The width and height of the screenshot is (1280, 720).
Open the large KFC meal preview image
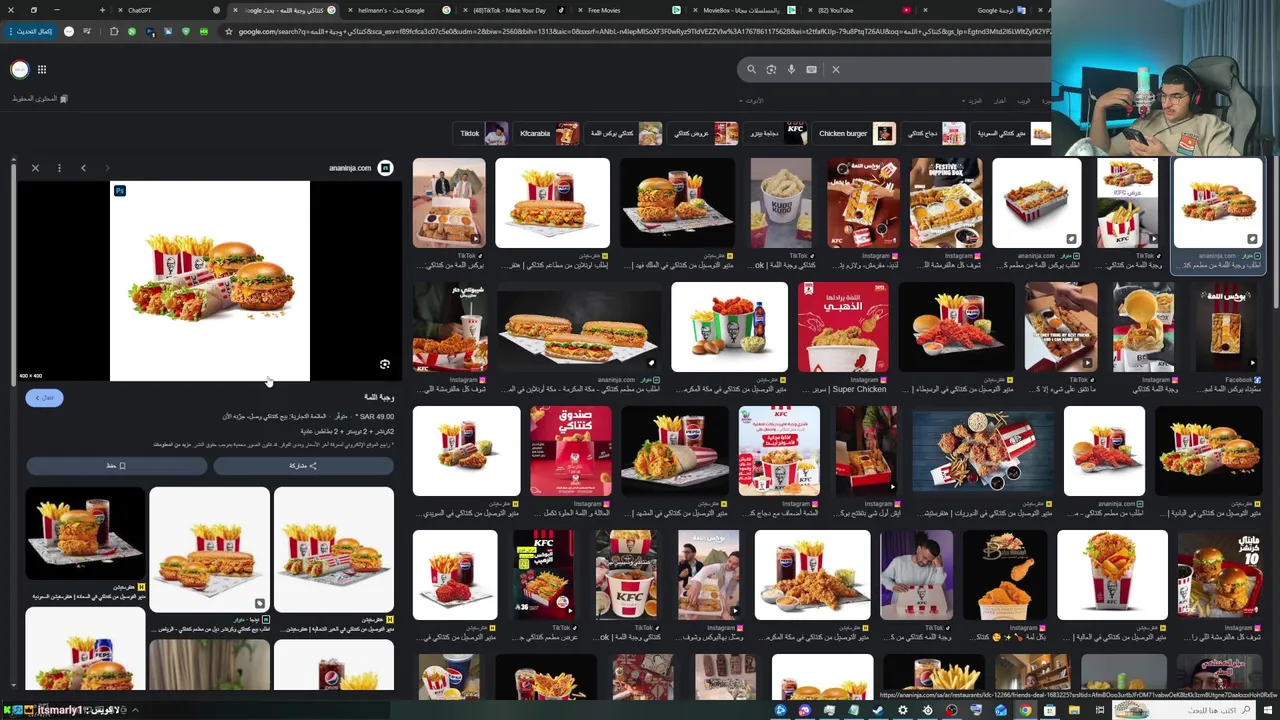pyautogui.click(x=210, y=281)
